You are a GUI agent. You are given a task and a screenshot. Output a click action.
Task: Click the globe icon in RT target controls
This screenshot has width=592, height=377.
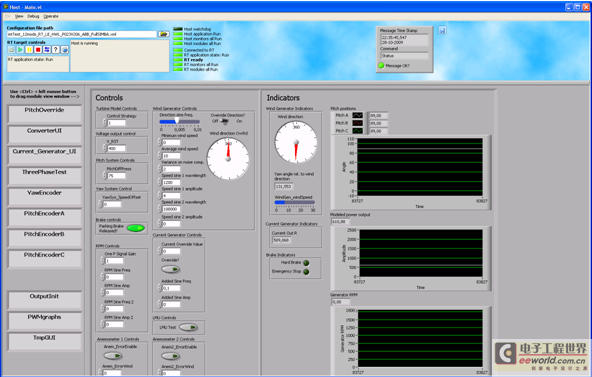65,49
